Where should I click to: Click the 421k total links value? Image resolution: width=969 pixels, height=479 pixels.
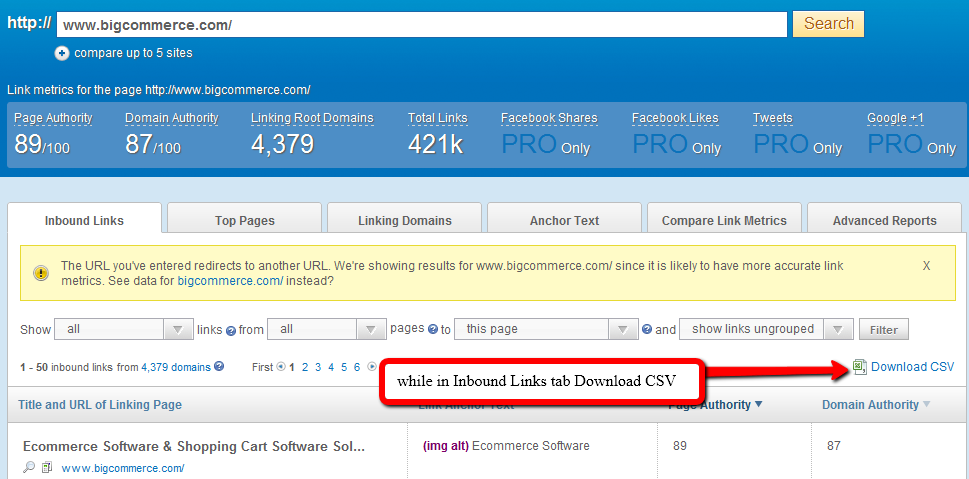pos(436,143)
